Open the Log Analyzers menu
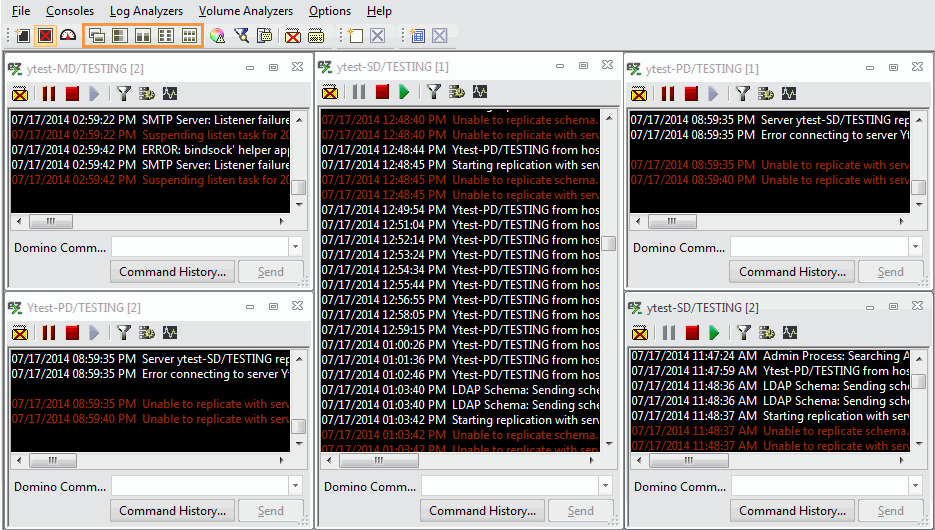The height and width of the screenshot is (530, 935). tap(146, 11)
